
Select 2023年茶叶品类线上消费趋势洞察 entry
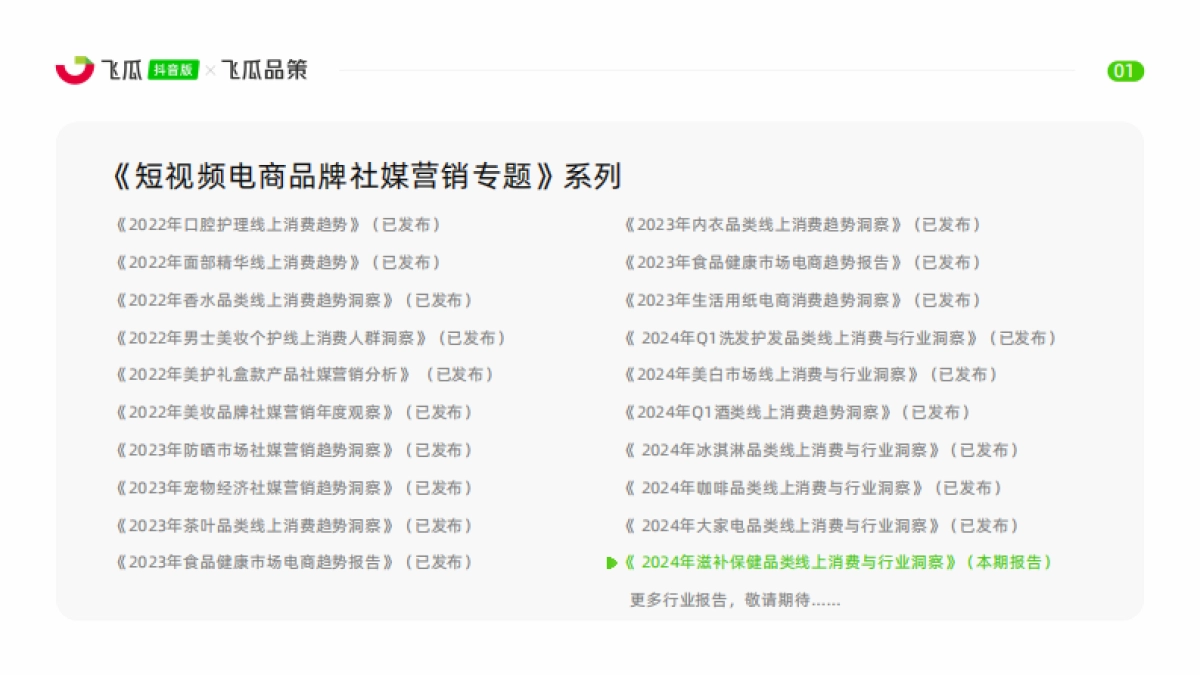click(294, 526)
